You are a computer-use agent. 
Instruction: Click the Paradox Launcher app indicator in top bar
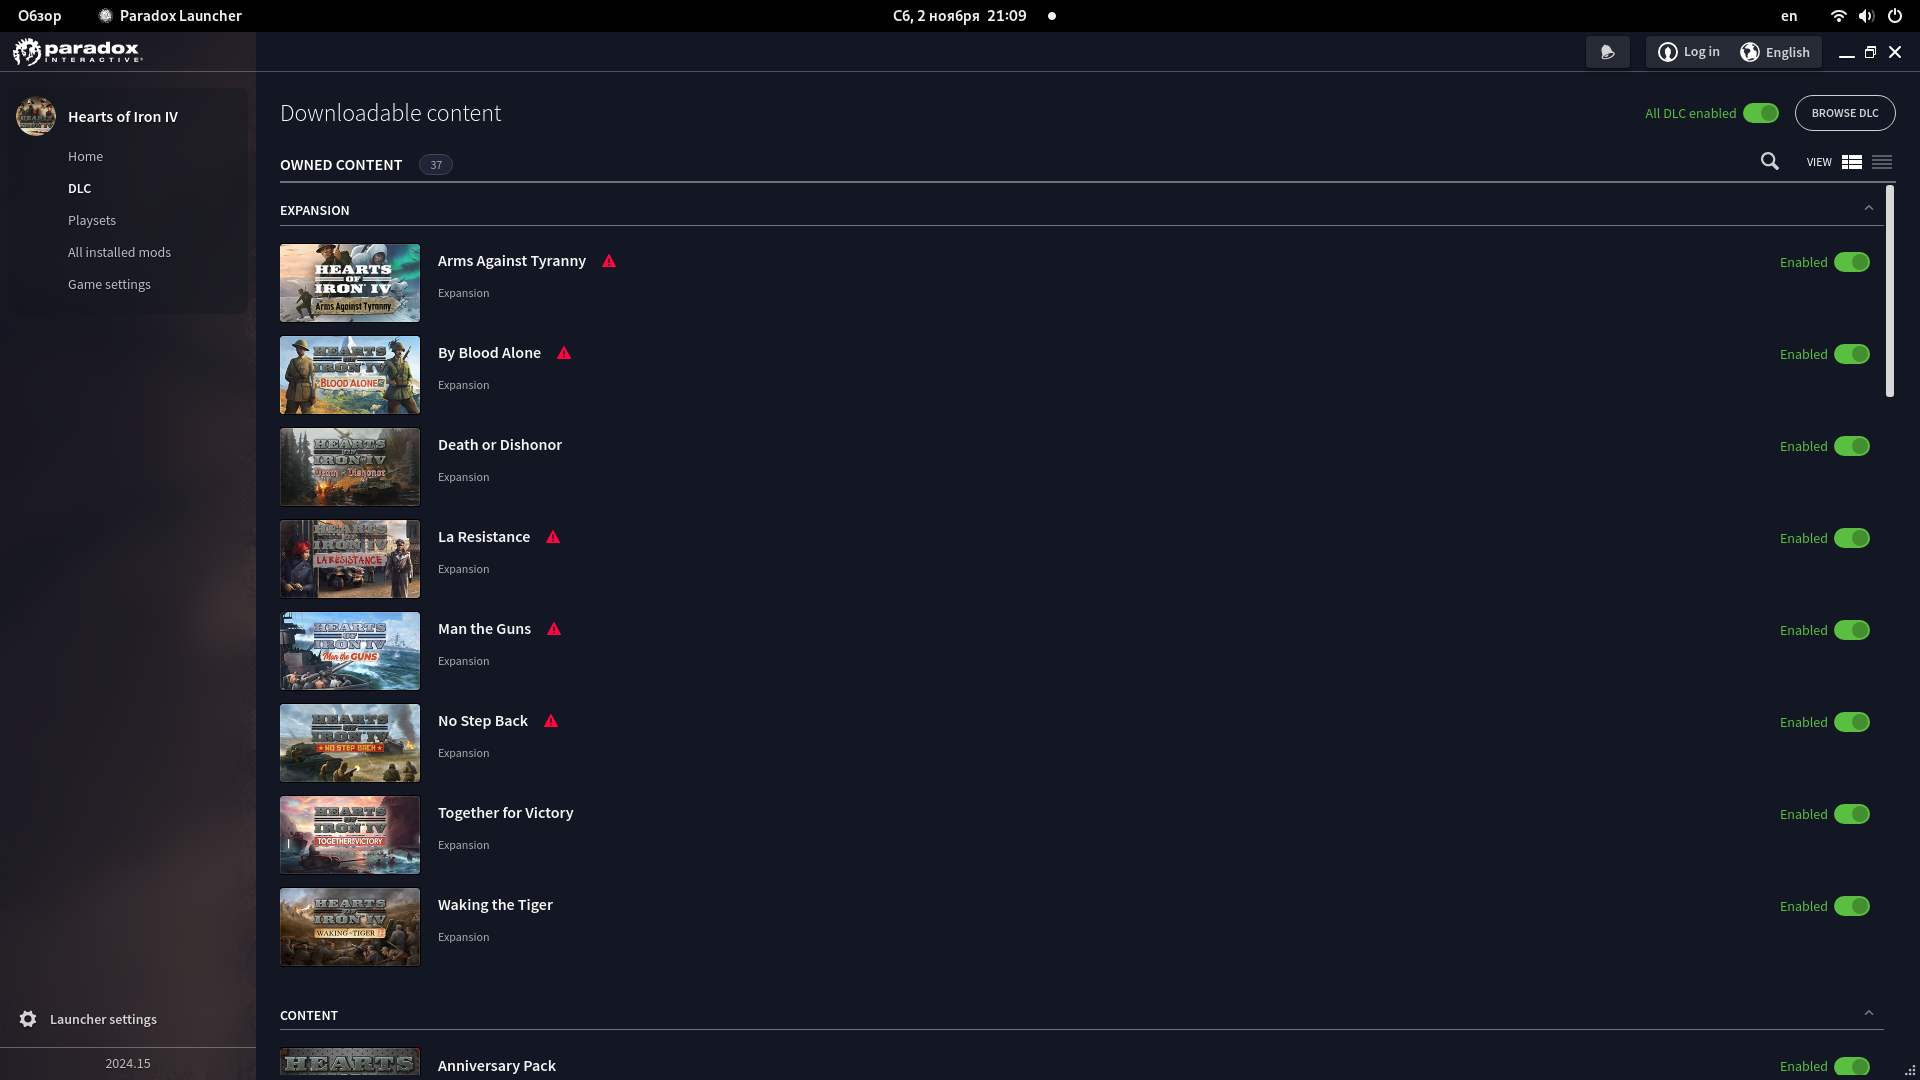(x=170, y=16)
